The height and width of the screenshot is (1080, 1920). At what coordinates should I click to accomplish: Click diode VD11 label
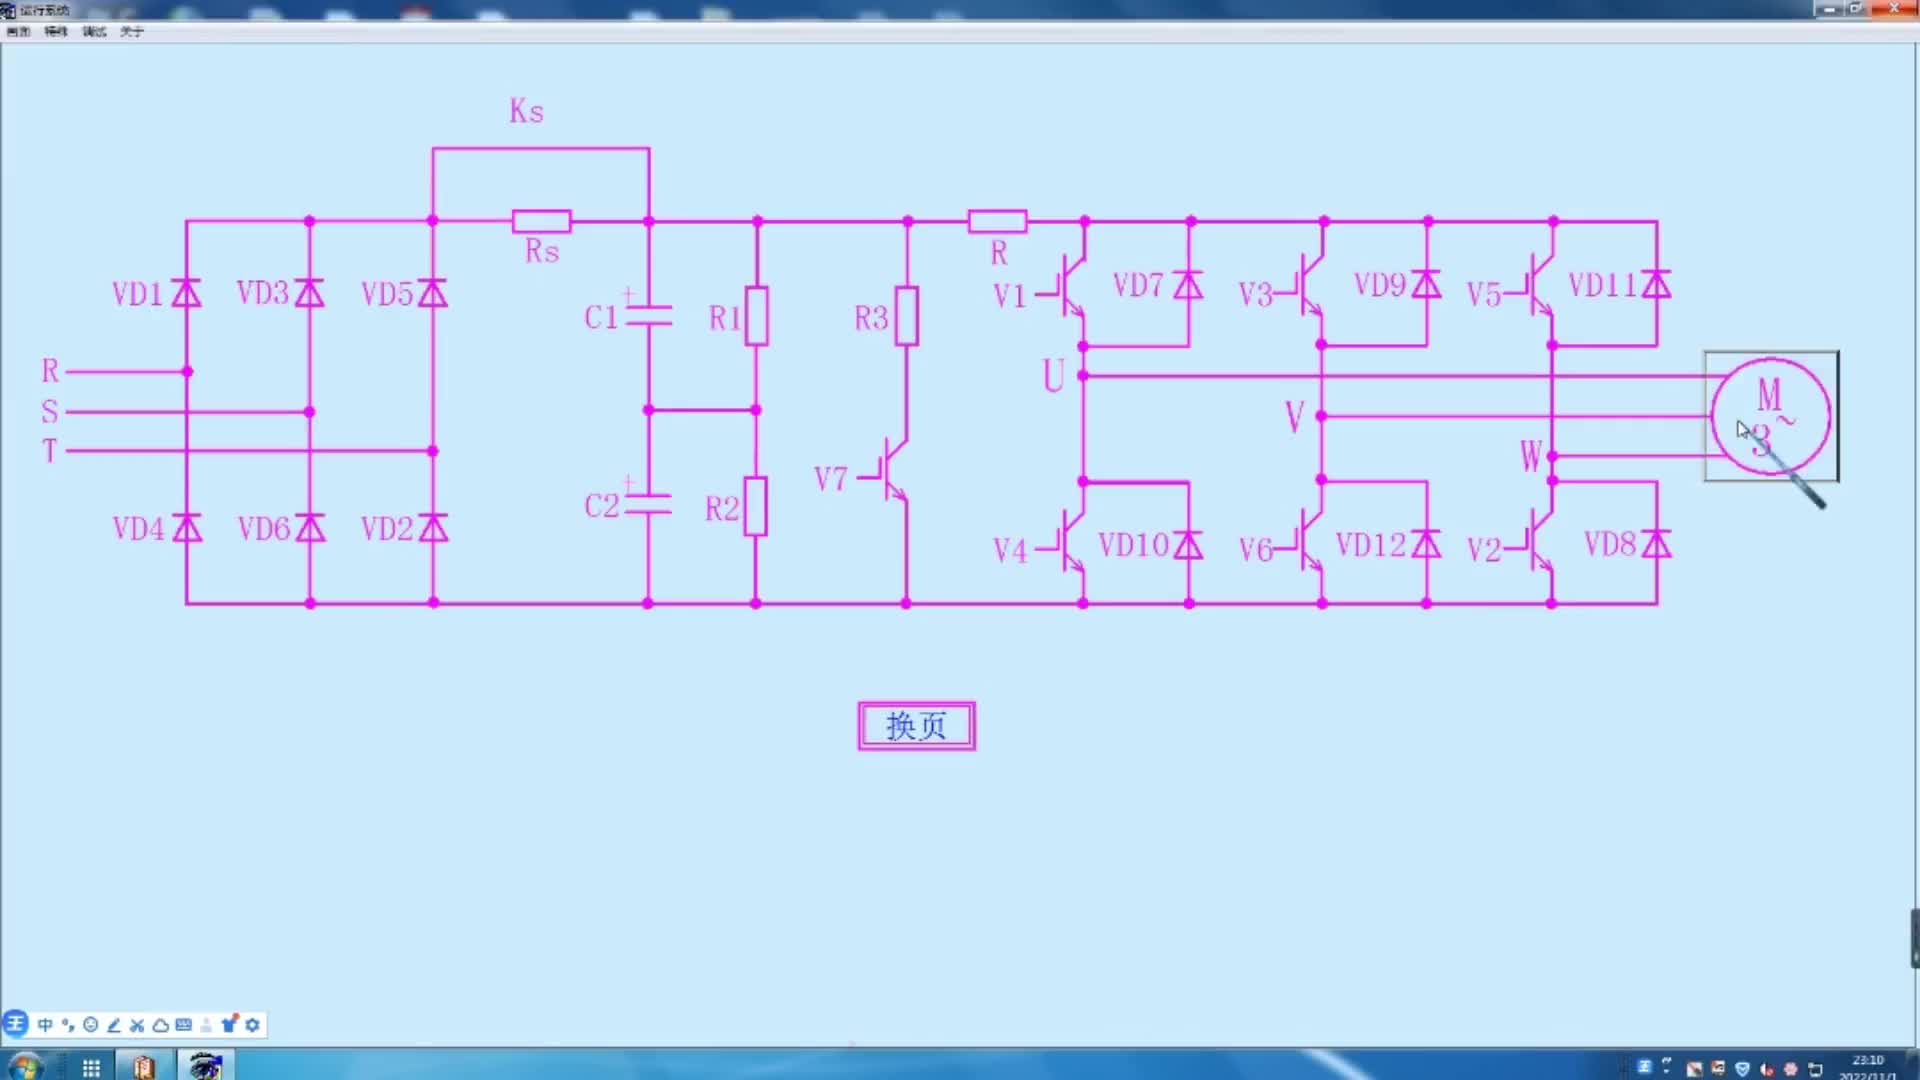1603,285
